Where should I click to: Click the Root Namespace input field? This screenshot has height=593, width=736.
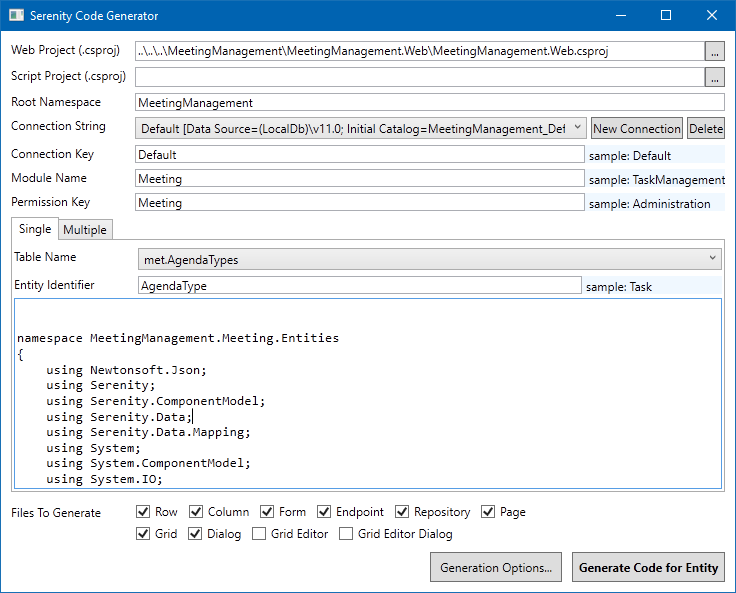(428, 102)
